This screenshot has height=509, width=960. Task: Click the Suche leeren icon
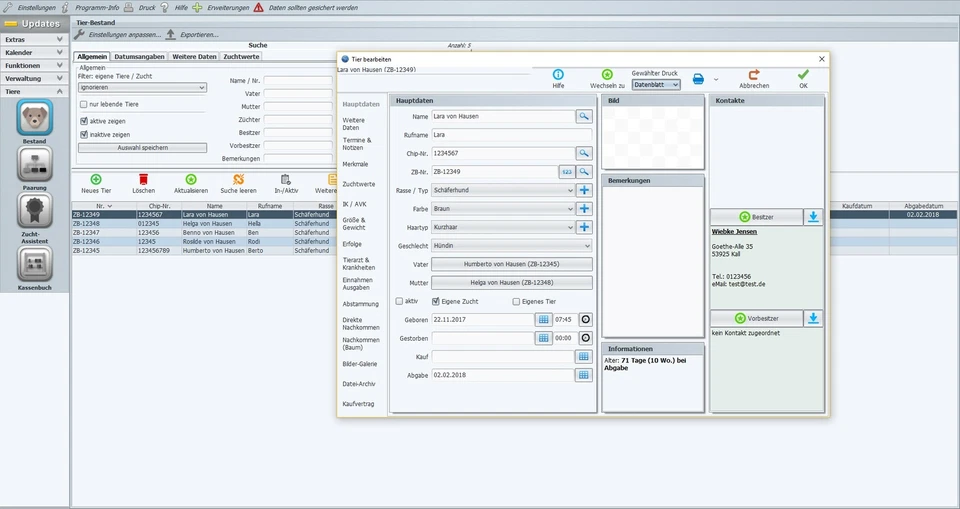pos(238,179)
